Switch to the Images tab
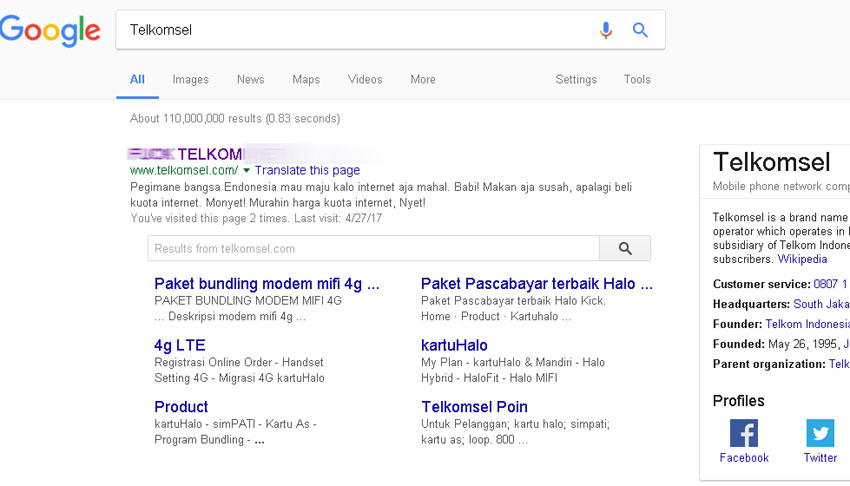The height and width of the screenshot is (486, 850). (x=190, y=80)
